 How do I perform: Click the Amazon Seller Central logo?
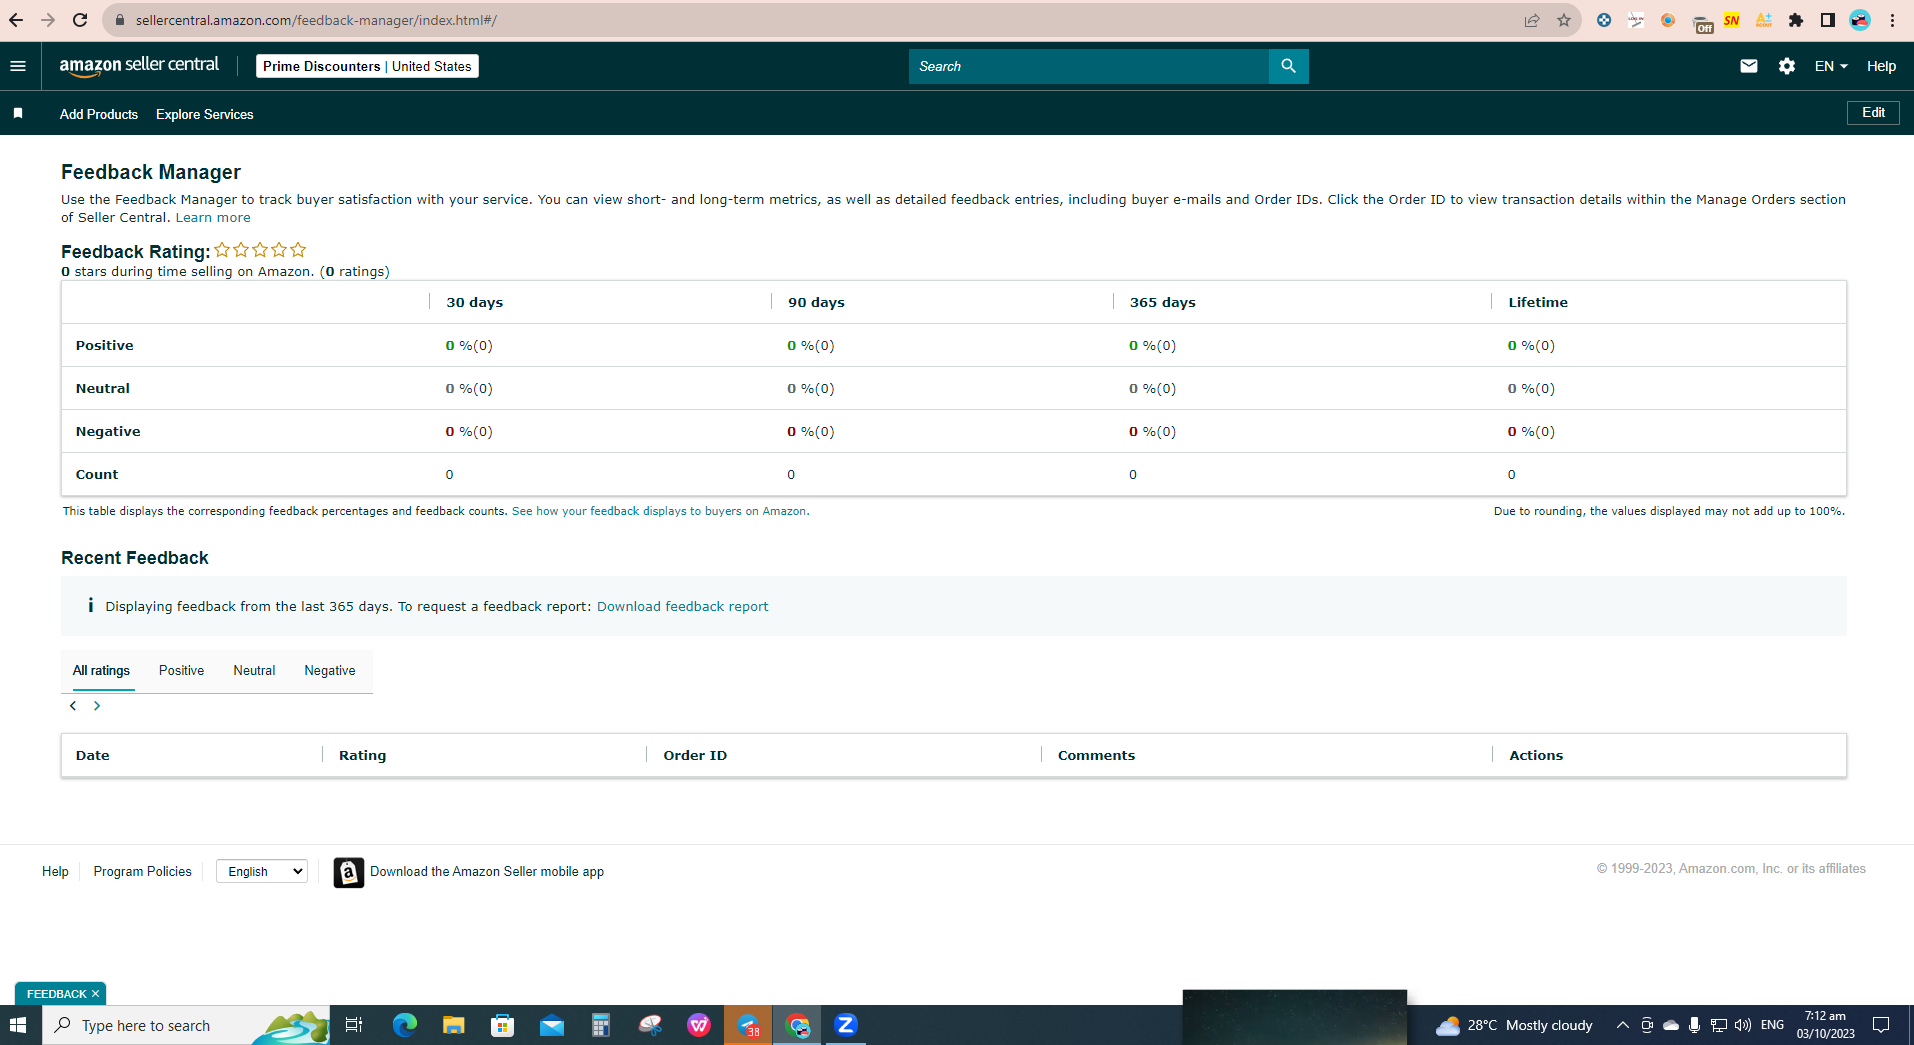tap(139, 66)
